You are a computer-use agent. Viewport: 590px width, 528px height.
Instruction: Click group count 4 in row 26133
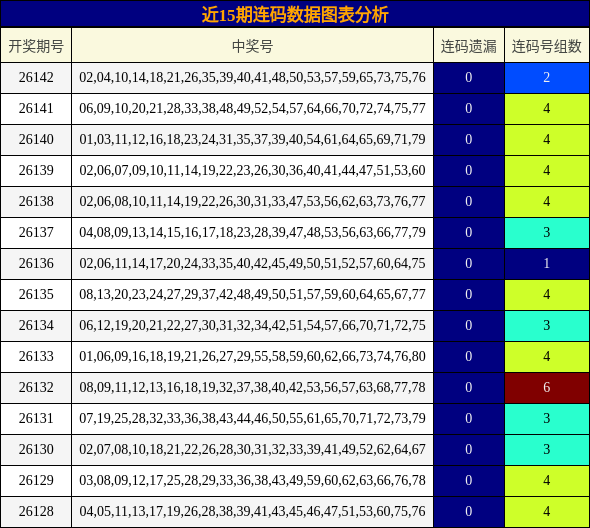547,356
